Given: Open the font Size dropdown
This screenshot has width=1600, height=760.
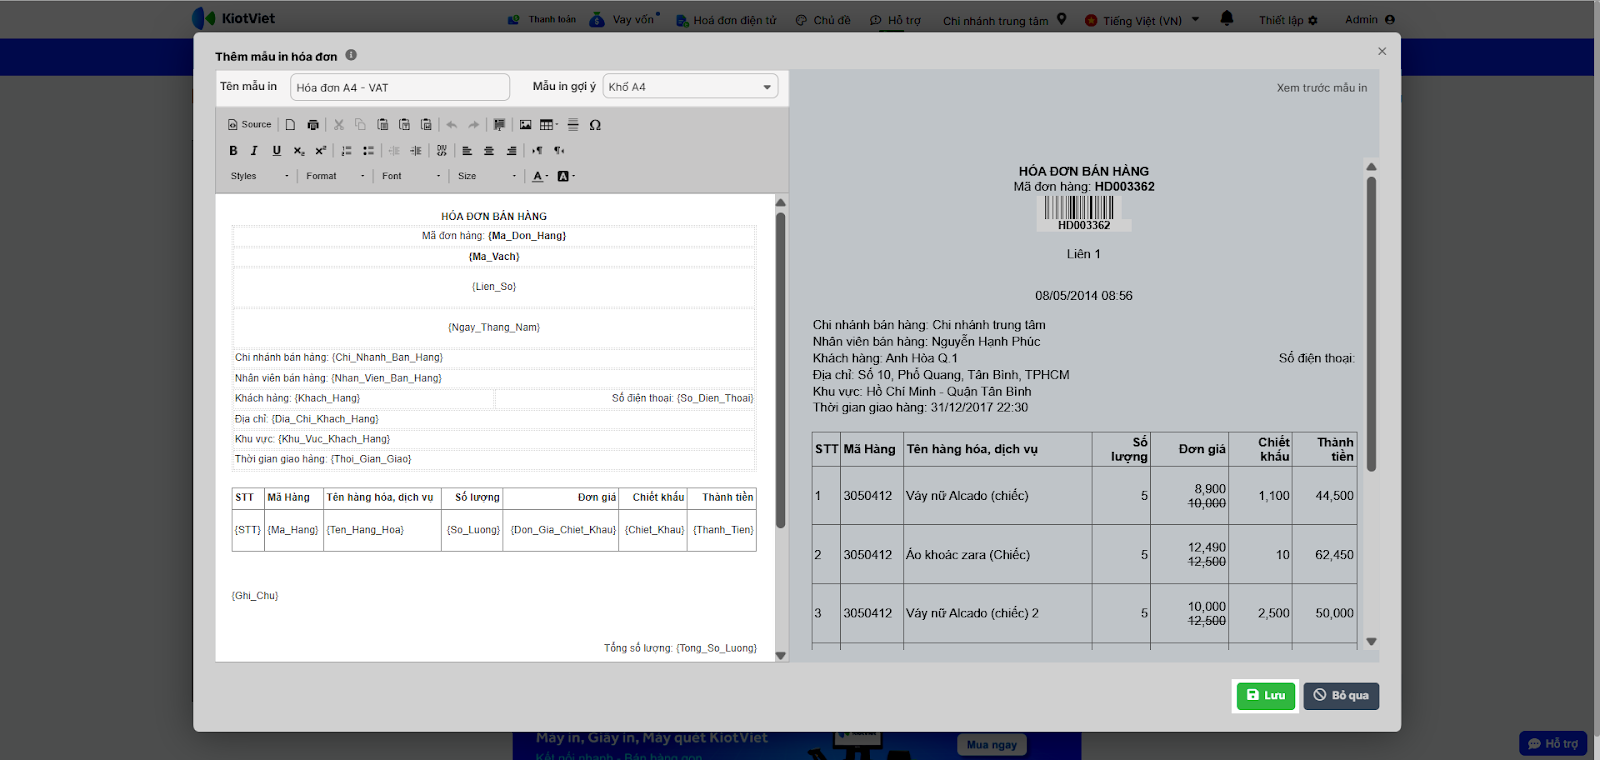Looking at the screenshot, I should coord(487,176).
